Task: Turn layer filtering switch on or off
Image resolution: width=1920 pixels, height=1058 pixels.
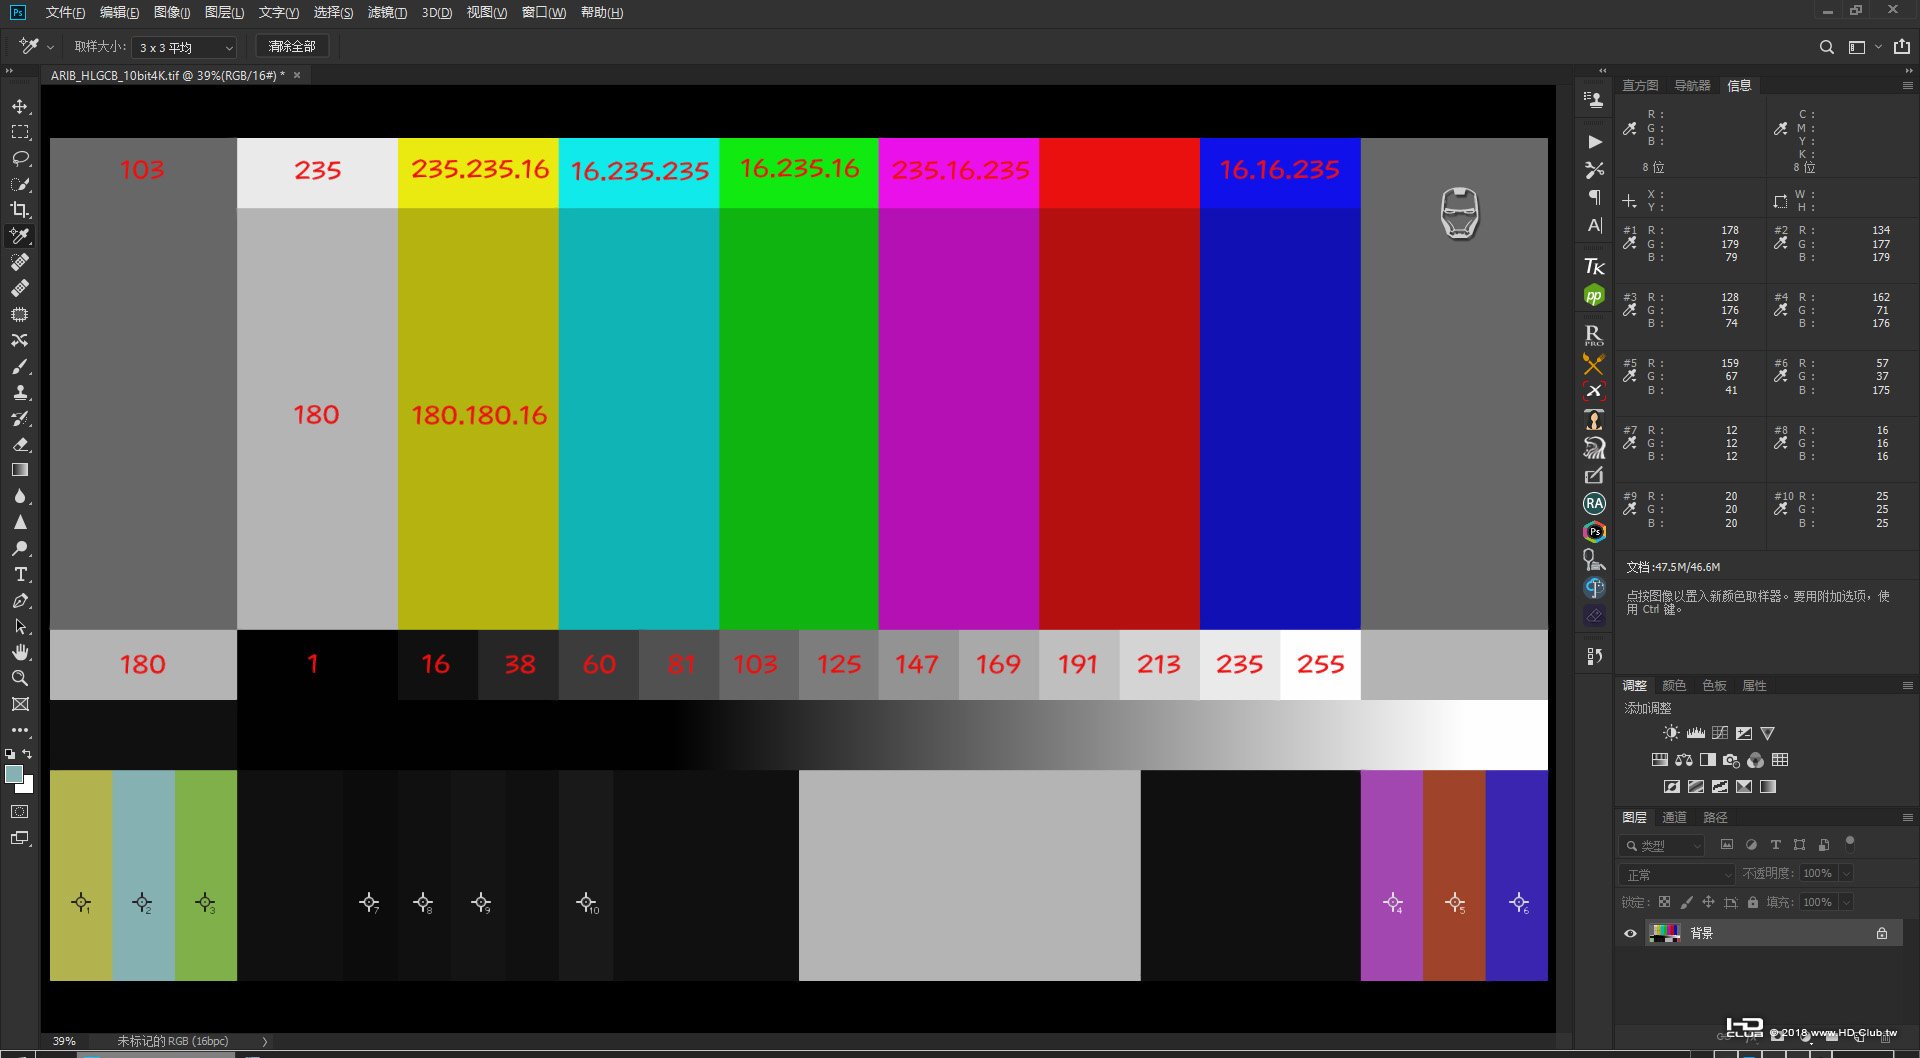Action: click(x=1850, y=843)
